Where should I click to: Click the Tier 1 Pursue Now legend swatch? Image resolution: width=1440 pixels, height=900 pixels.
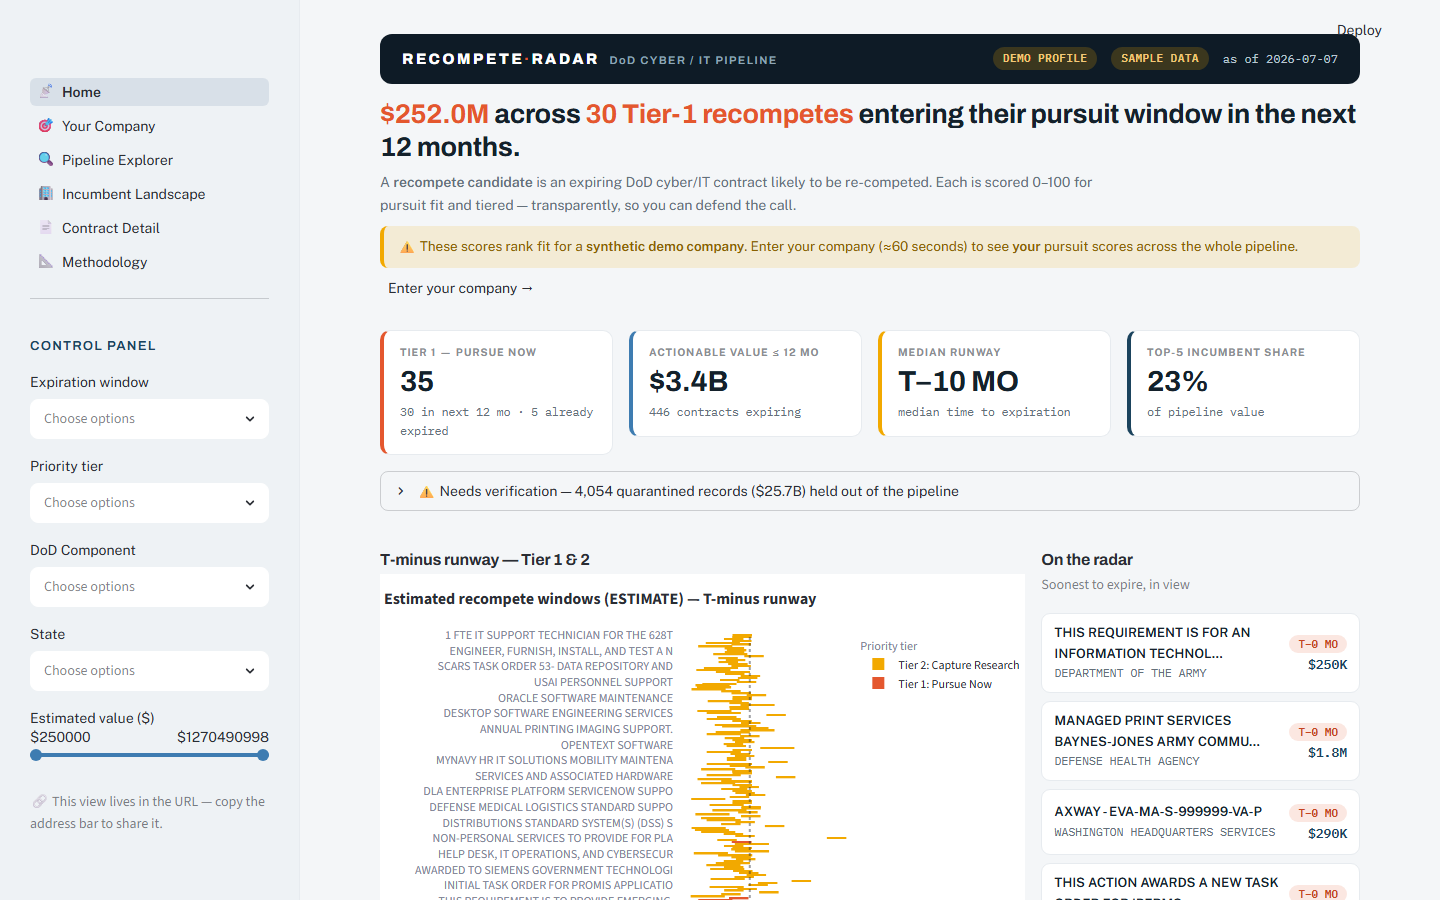[x=878, y=683]
